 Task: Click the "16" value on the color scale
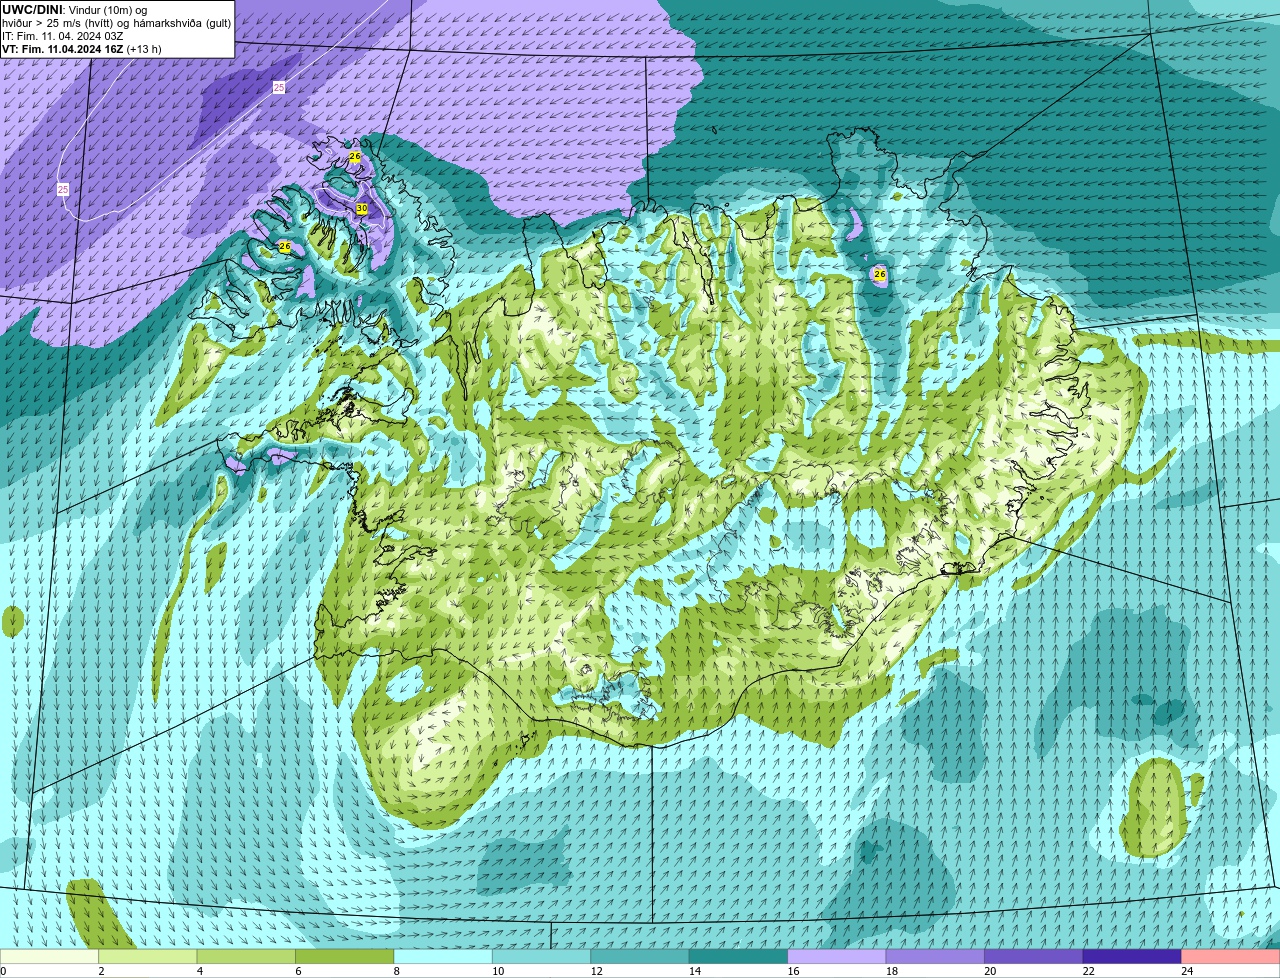coord(792,971)
